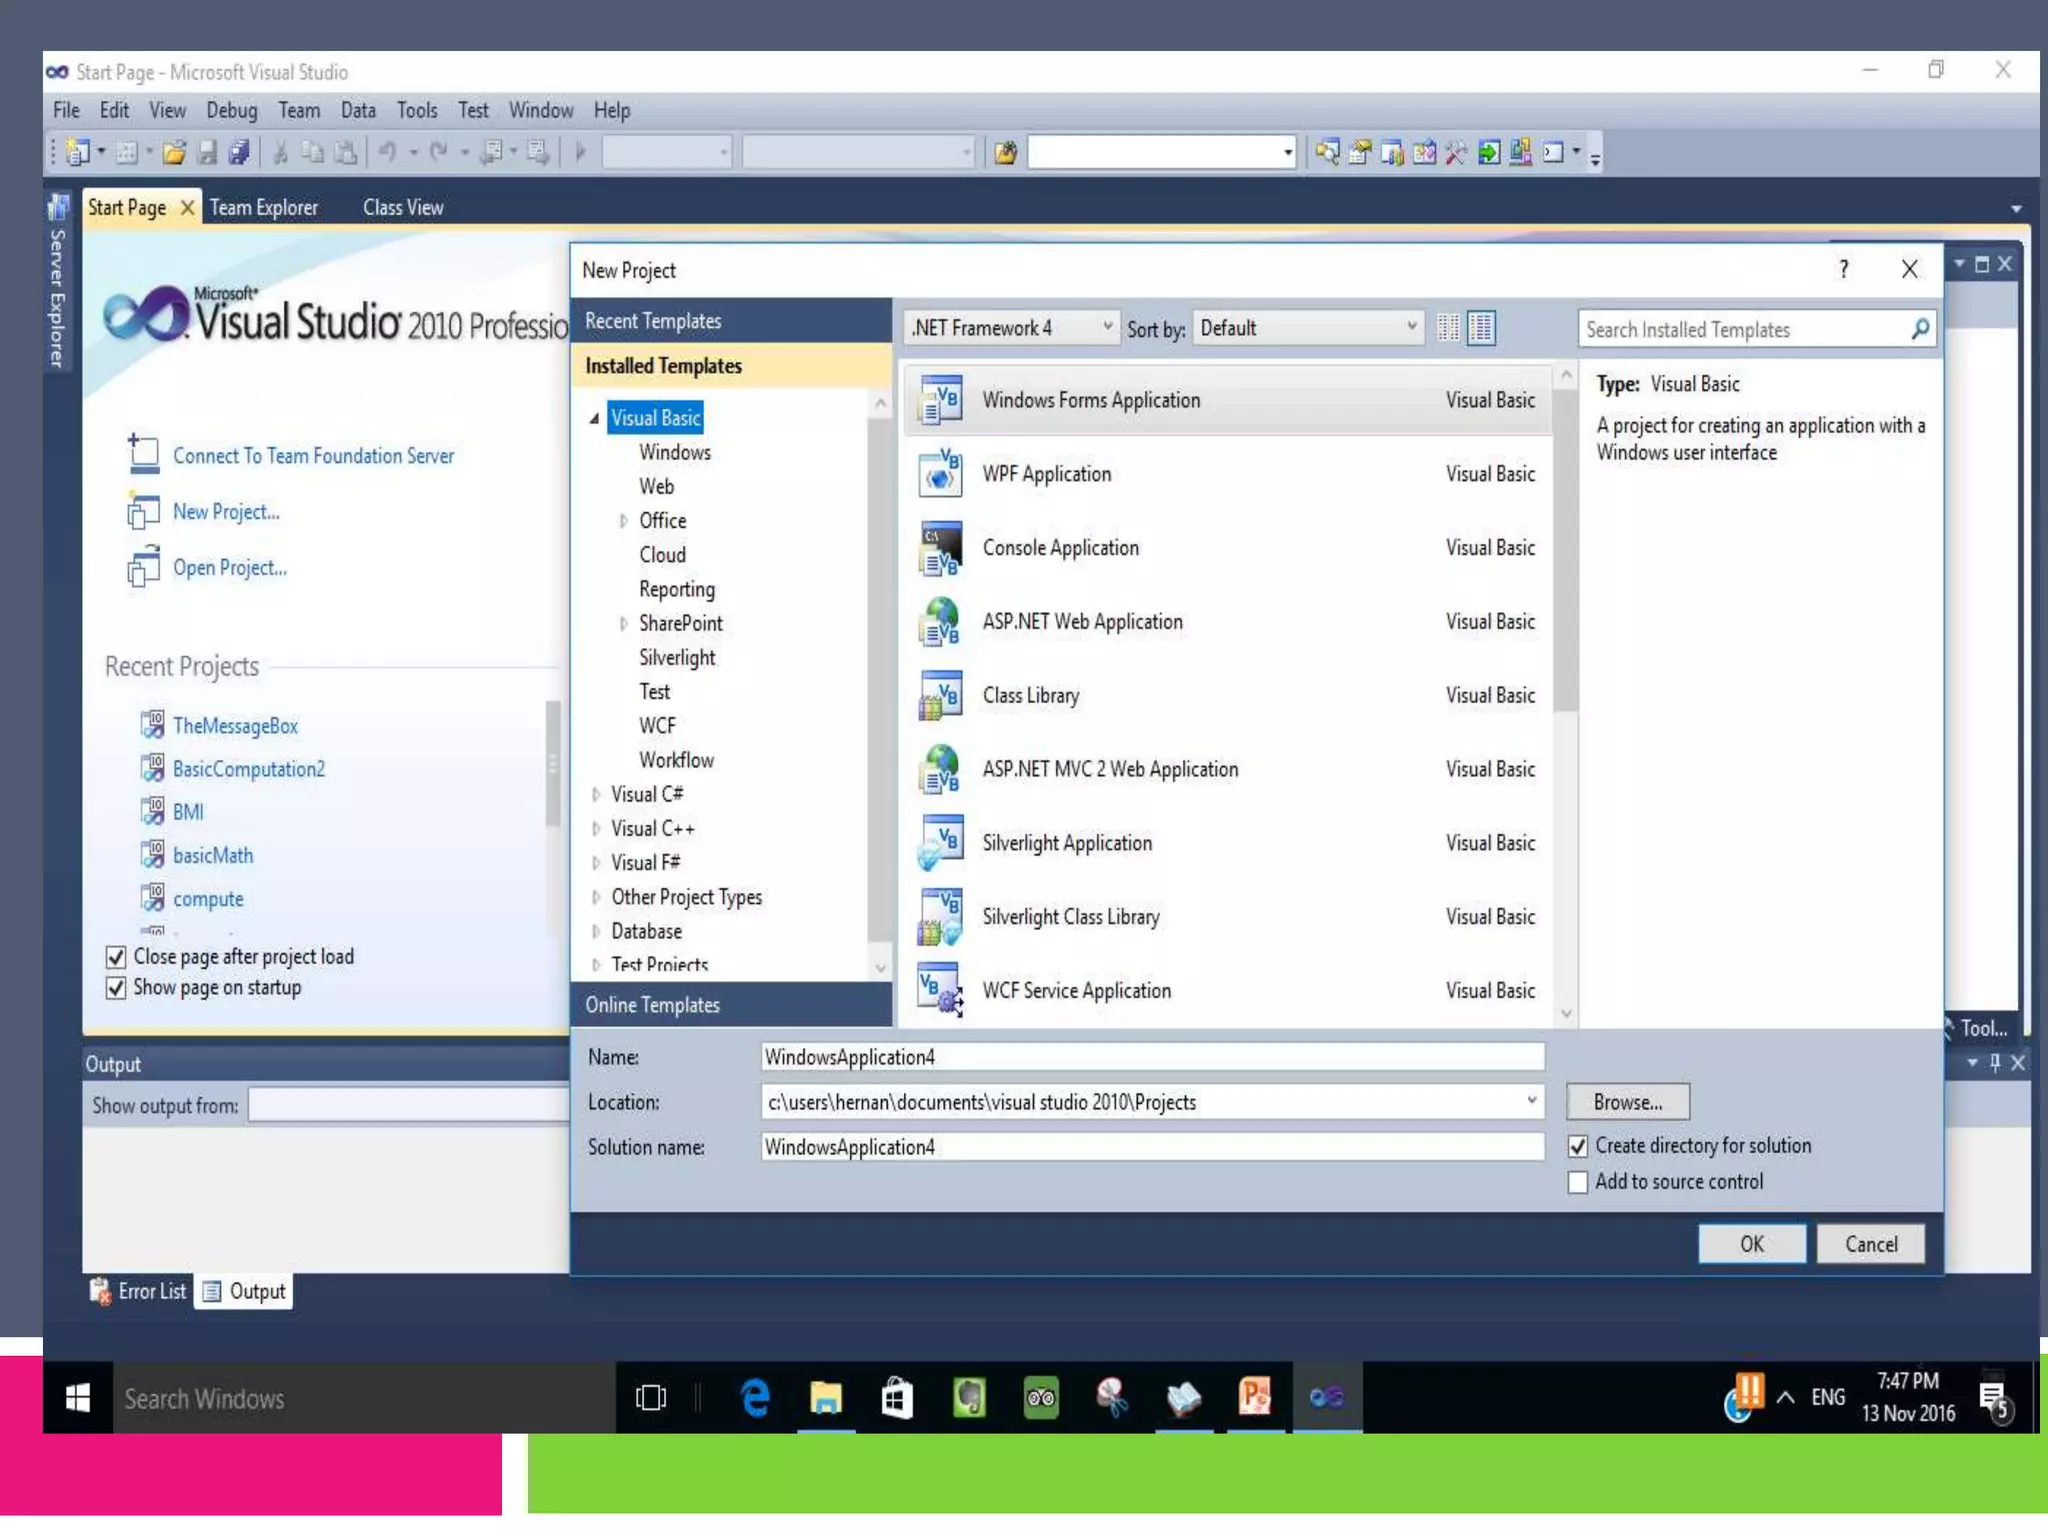
Task: Click search magnifier in Installed Templates box
Action: coord(1919,329)
